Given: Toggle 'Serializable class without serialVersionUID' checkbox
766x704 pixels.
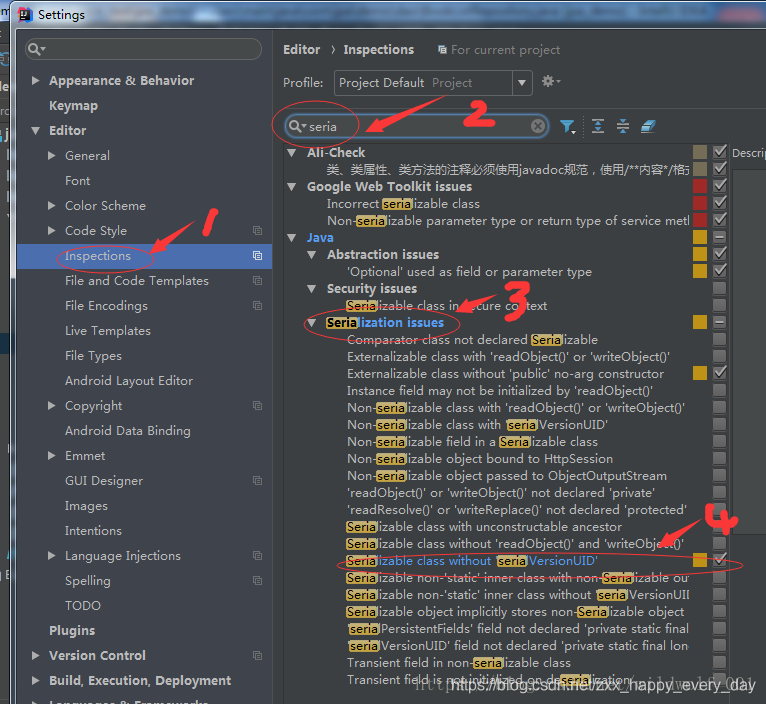Looking at the screenshot, I should (720, 560).
